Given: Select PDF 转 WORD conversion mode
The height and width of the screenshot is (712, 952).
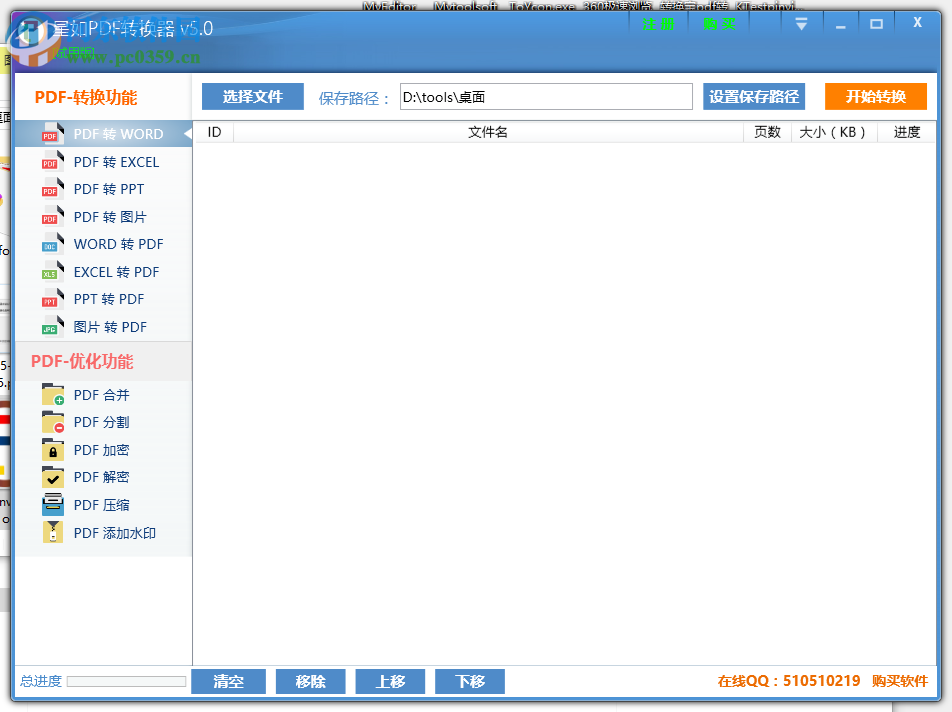Looking at the screenshot, I should (x=103, y=134).
